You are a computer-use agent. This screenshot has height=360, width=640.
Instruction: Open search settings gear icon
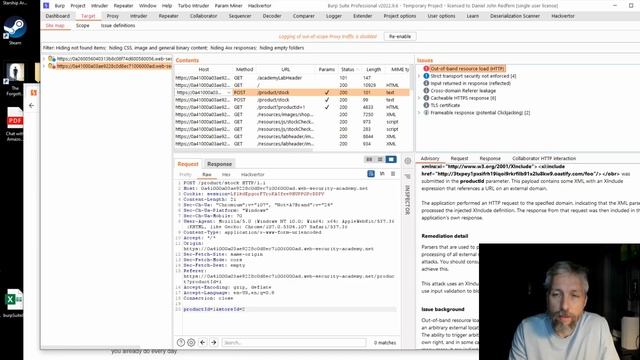click(191, 342)
